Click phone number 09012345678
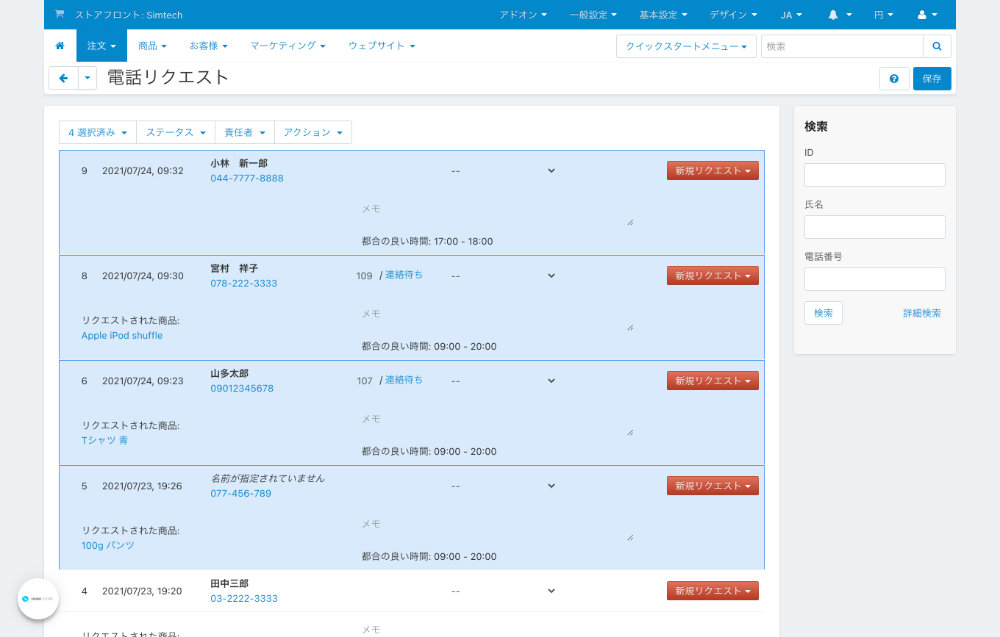Screen dimensions: 1000x637 pyautogui.click(x=242, y=388)
